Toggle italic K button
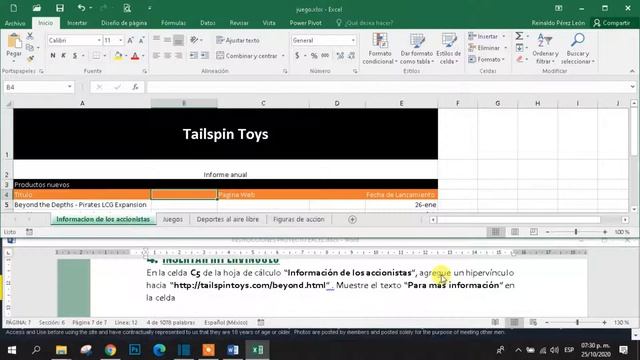This screenshot has height=360, width=640. 64,56
